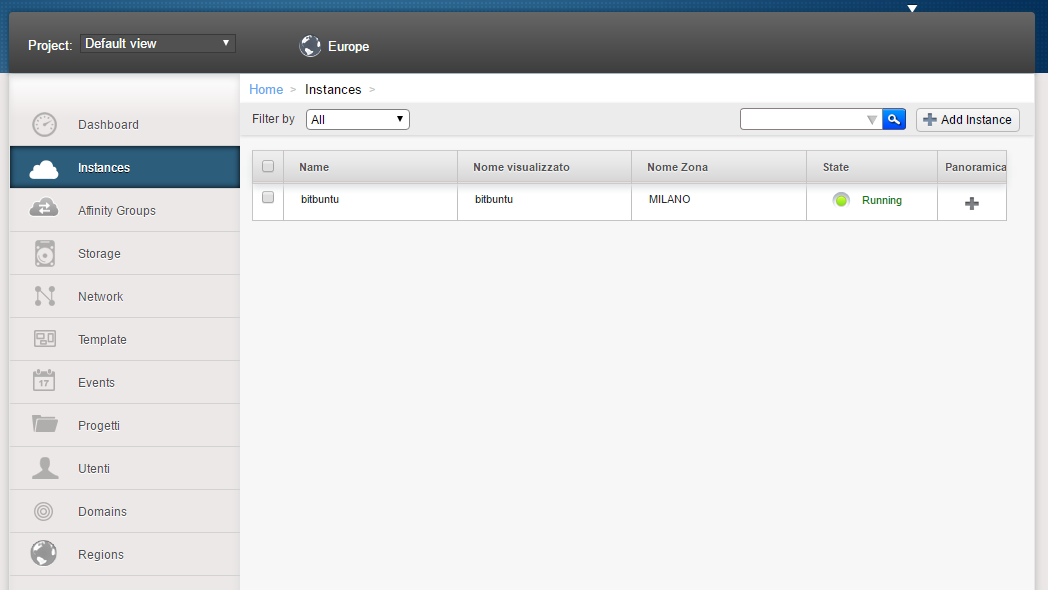Open the Filter by All dropdown
Image resolution: width=1048 pixels, height=590 pixels.
point(357,120)
